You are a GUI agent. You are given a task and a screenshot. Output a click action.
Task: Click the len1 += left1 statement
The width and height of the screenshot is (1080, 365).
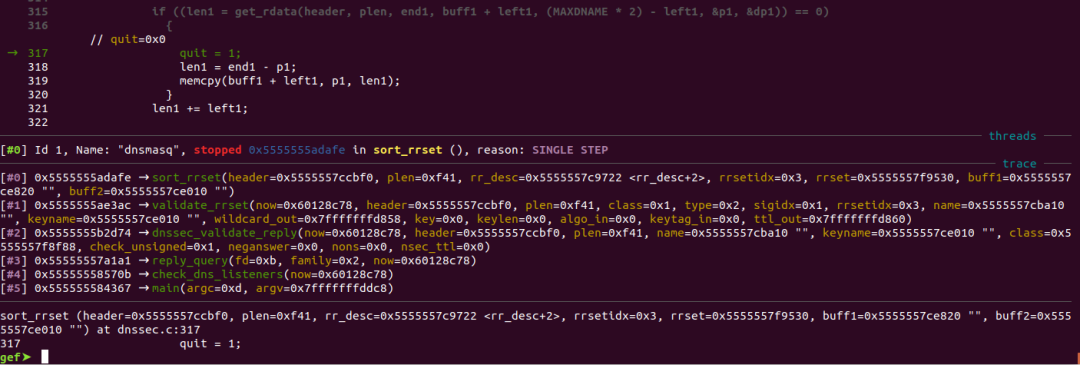click(200, 108)
